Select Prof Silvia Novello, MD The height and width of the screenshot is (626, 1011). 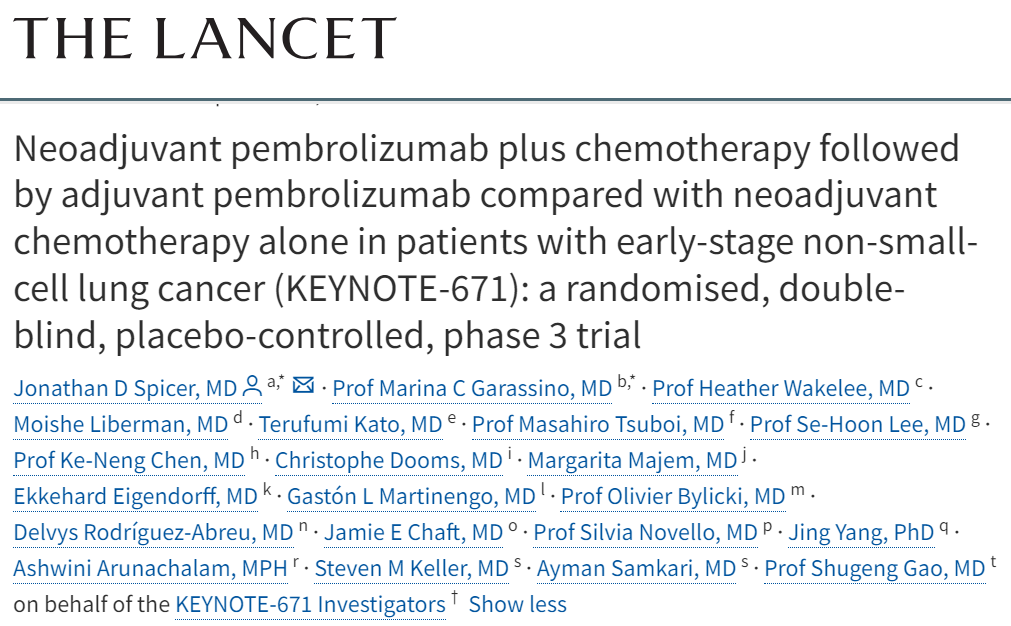pyautogui.click(x=645, y=533)
